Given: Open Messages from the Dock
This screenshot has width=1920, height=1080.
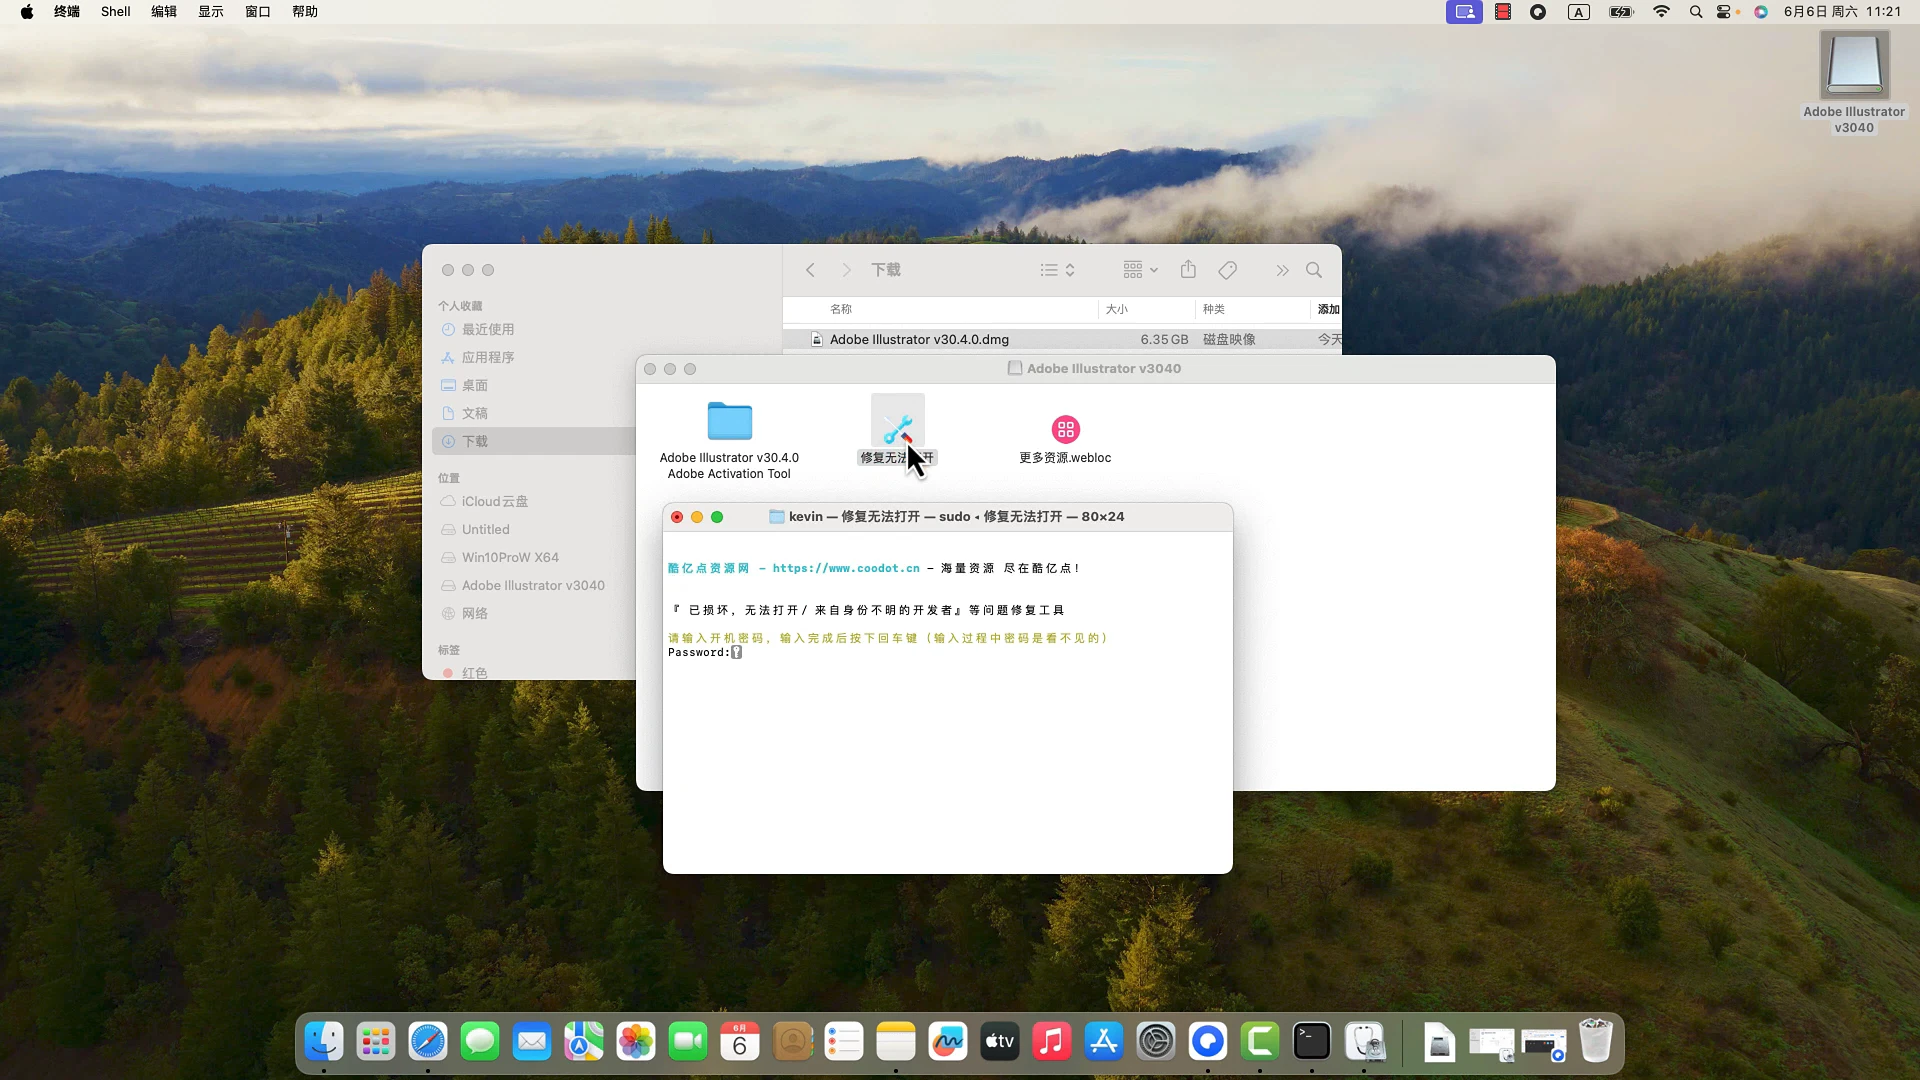Looking at the screenshot, I should coord(480,1042).
